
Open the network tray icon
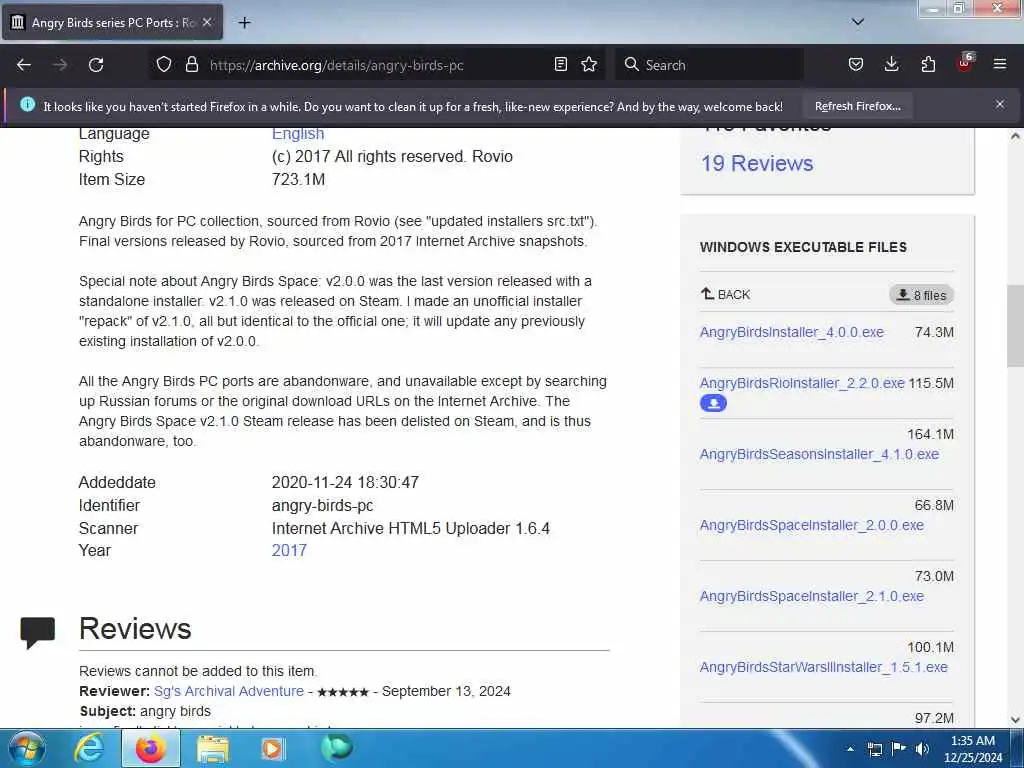874,749
